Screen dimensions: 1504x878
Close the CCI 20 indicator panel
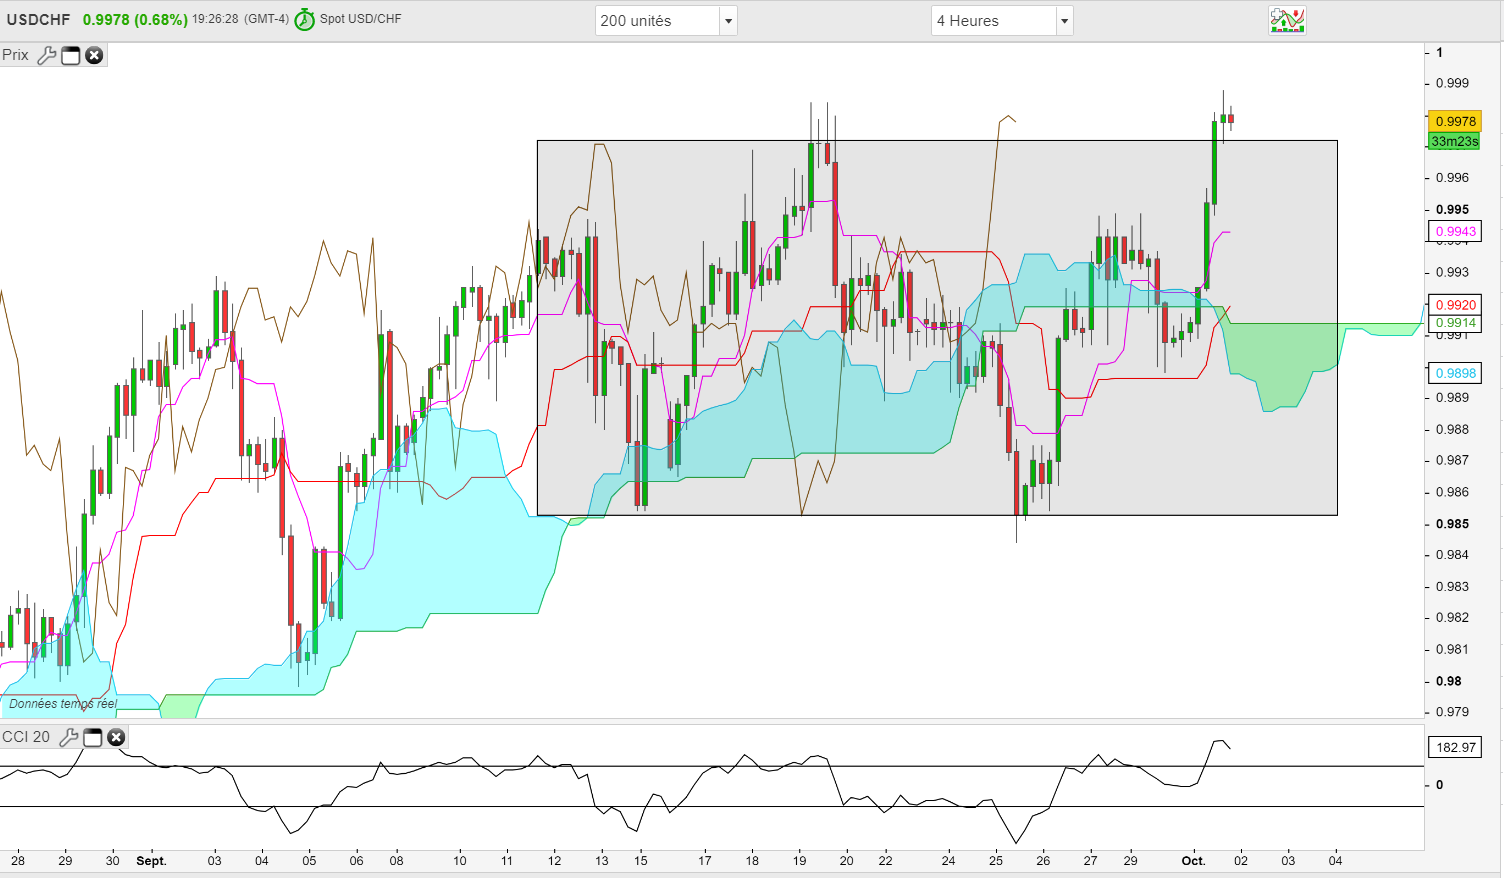click(x=116, y=738)
